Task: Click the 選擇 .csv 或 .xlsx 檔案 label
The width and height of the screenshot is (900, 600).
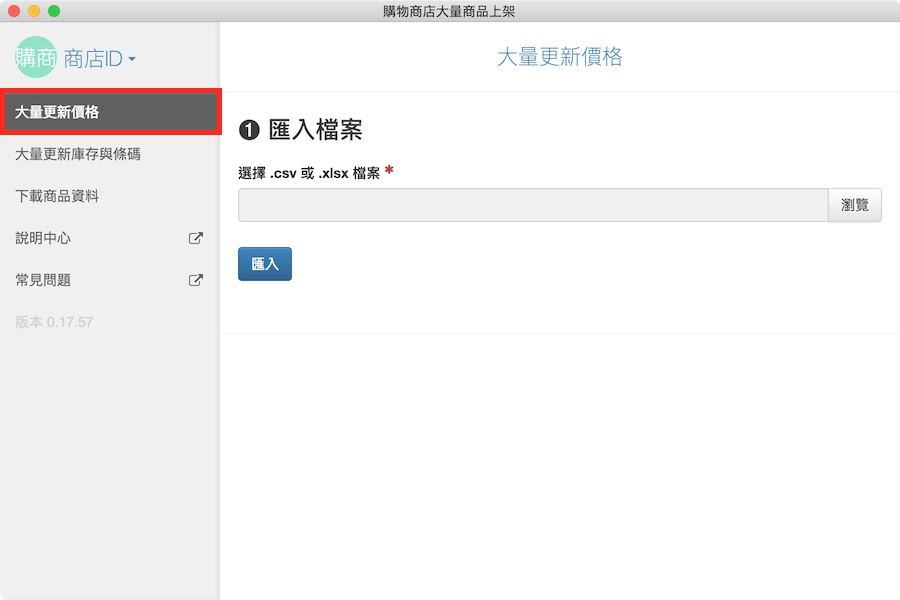Action: tap(309, 173)
